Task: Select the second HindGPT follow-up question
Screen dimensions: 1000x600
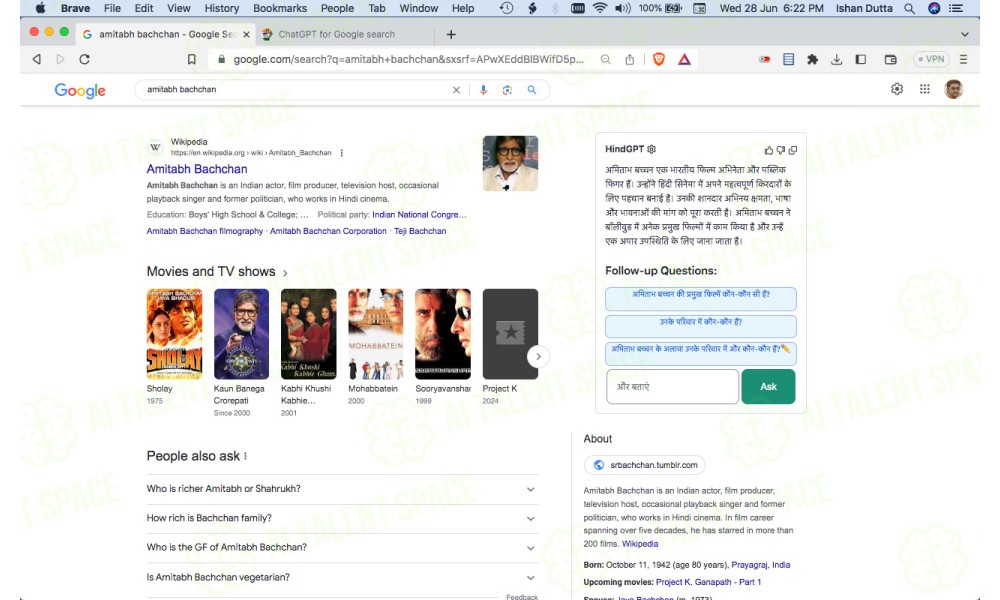Action: pos(700,326)
